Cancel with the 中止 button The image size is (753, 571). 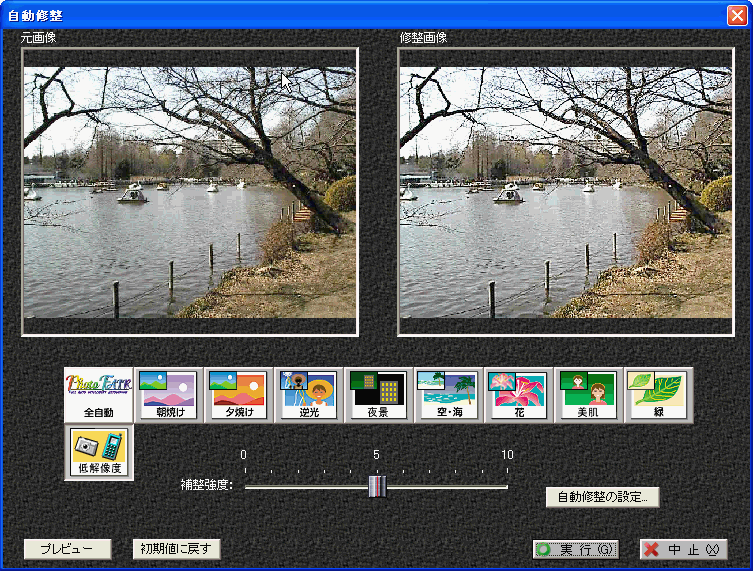click(x=683, y=549)
